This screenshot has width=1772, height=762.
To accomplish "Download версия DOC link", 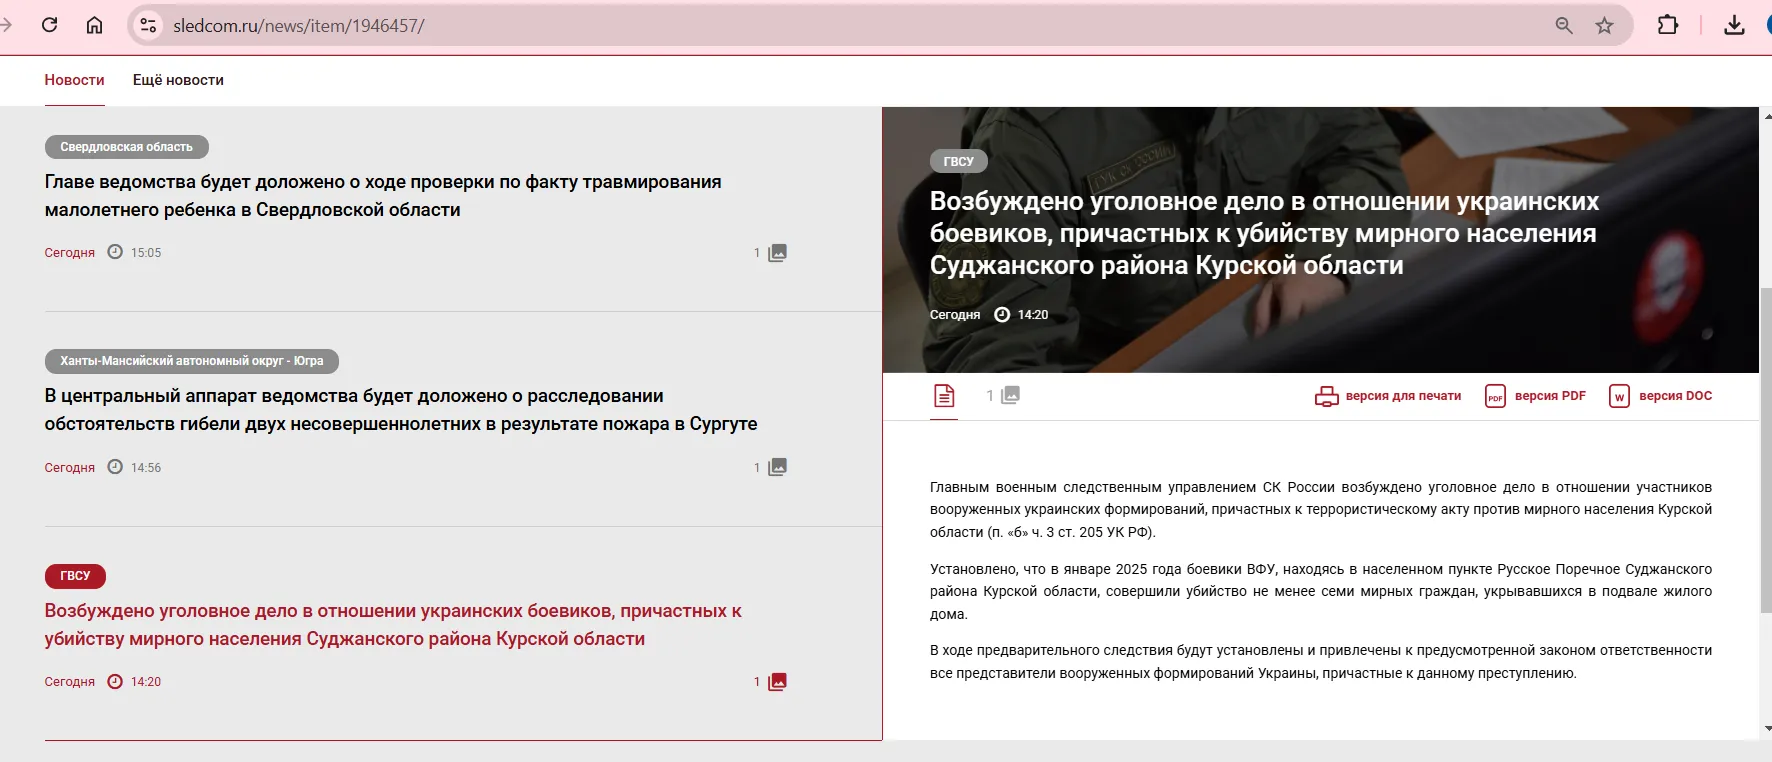I will (x=1675, y=396).
